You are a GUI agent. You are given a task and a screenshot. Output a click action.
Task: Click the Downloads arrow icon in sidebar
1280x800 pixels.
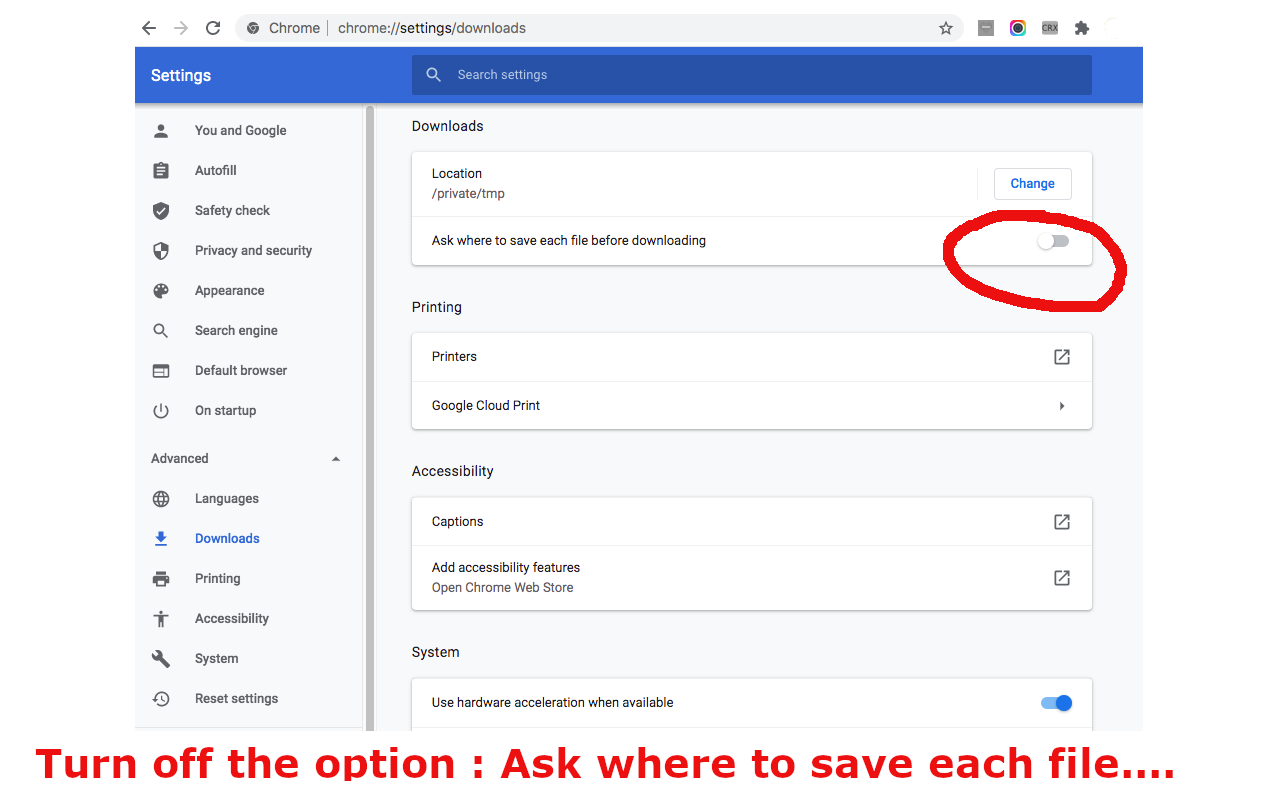161,538
